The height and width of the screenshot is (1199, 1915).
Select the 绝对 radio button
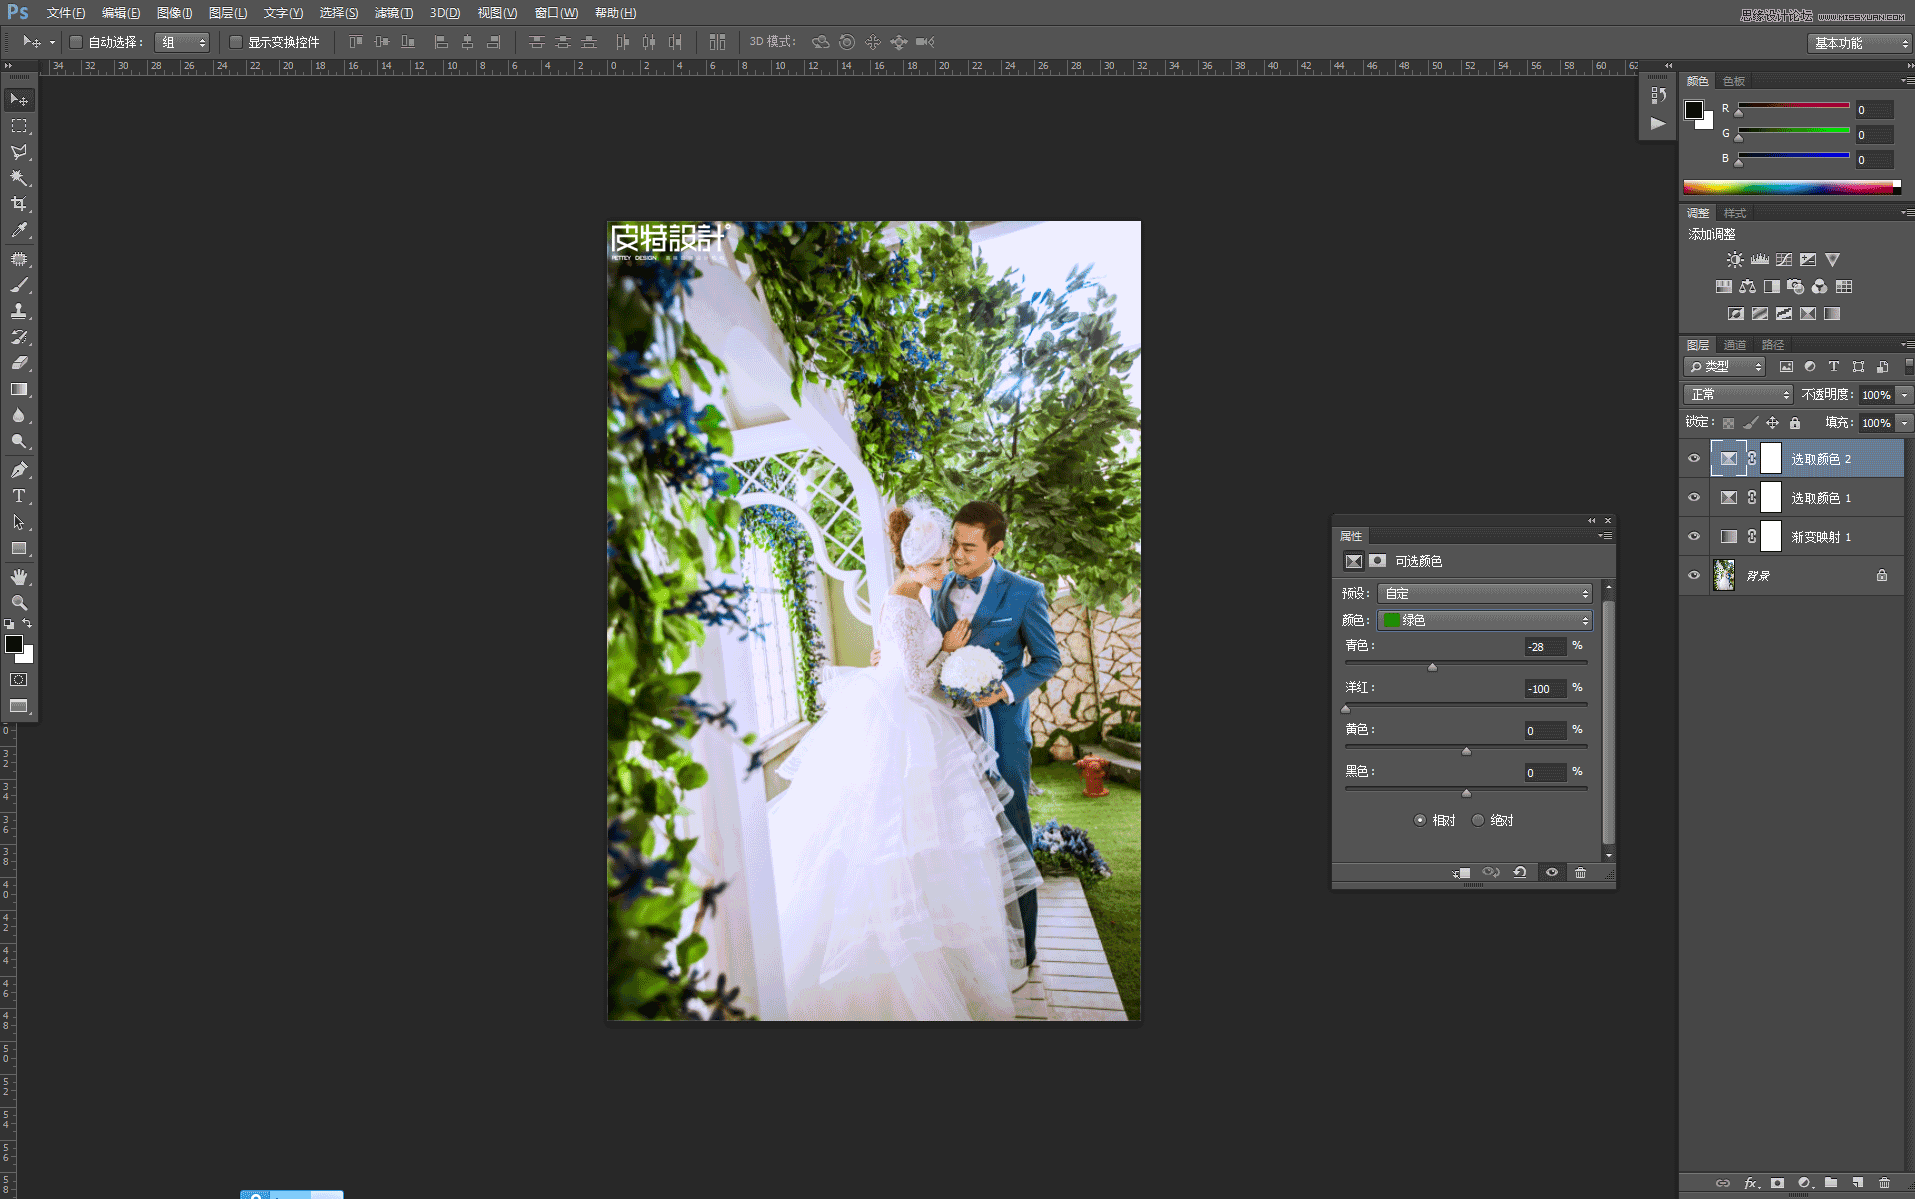click(x=1478, y=820)
